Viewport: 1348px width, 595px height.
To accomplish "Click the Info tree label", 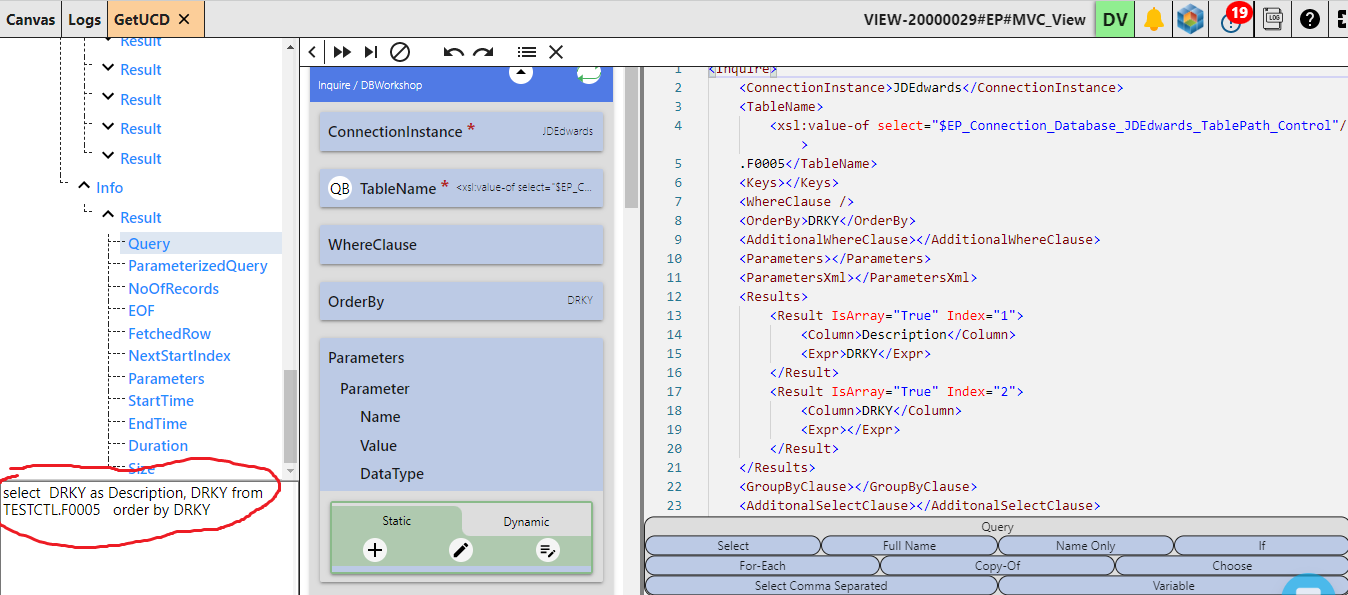I will [109, 187].
